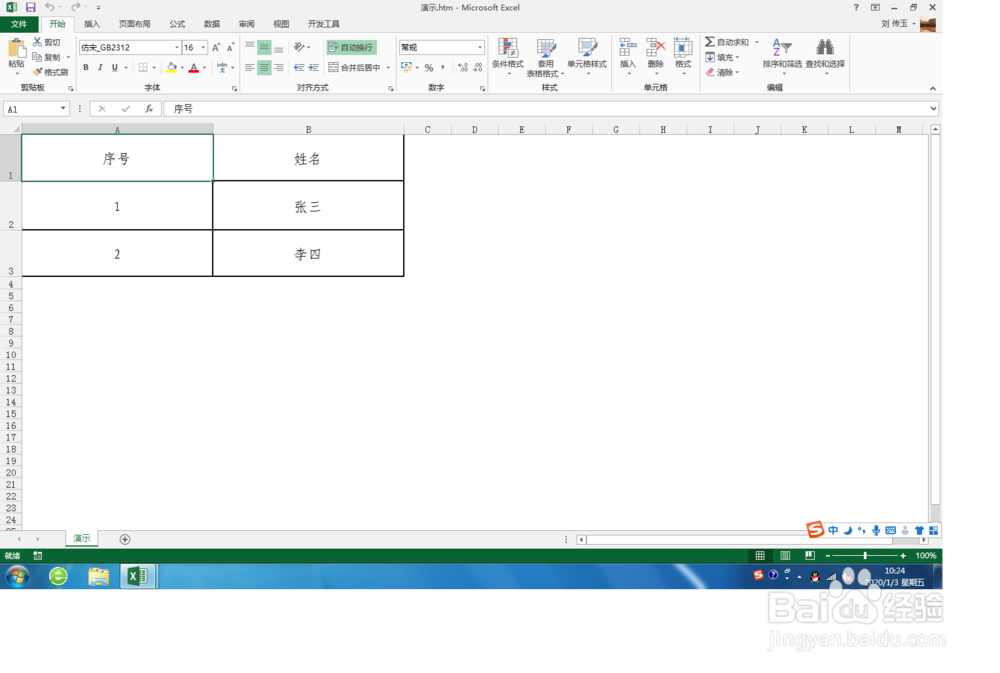Click the red font color A
Viewport: 1000px width, 673px height.
[x=194, y=68]
